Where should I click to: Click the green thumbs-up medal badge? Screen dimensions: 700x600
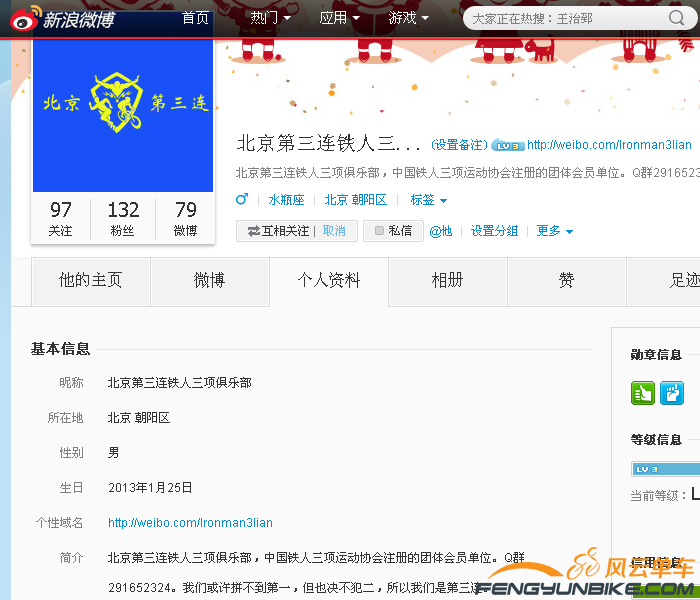(642, 393)
